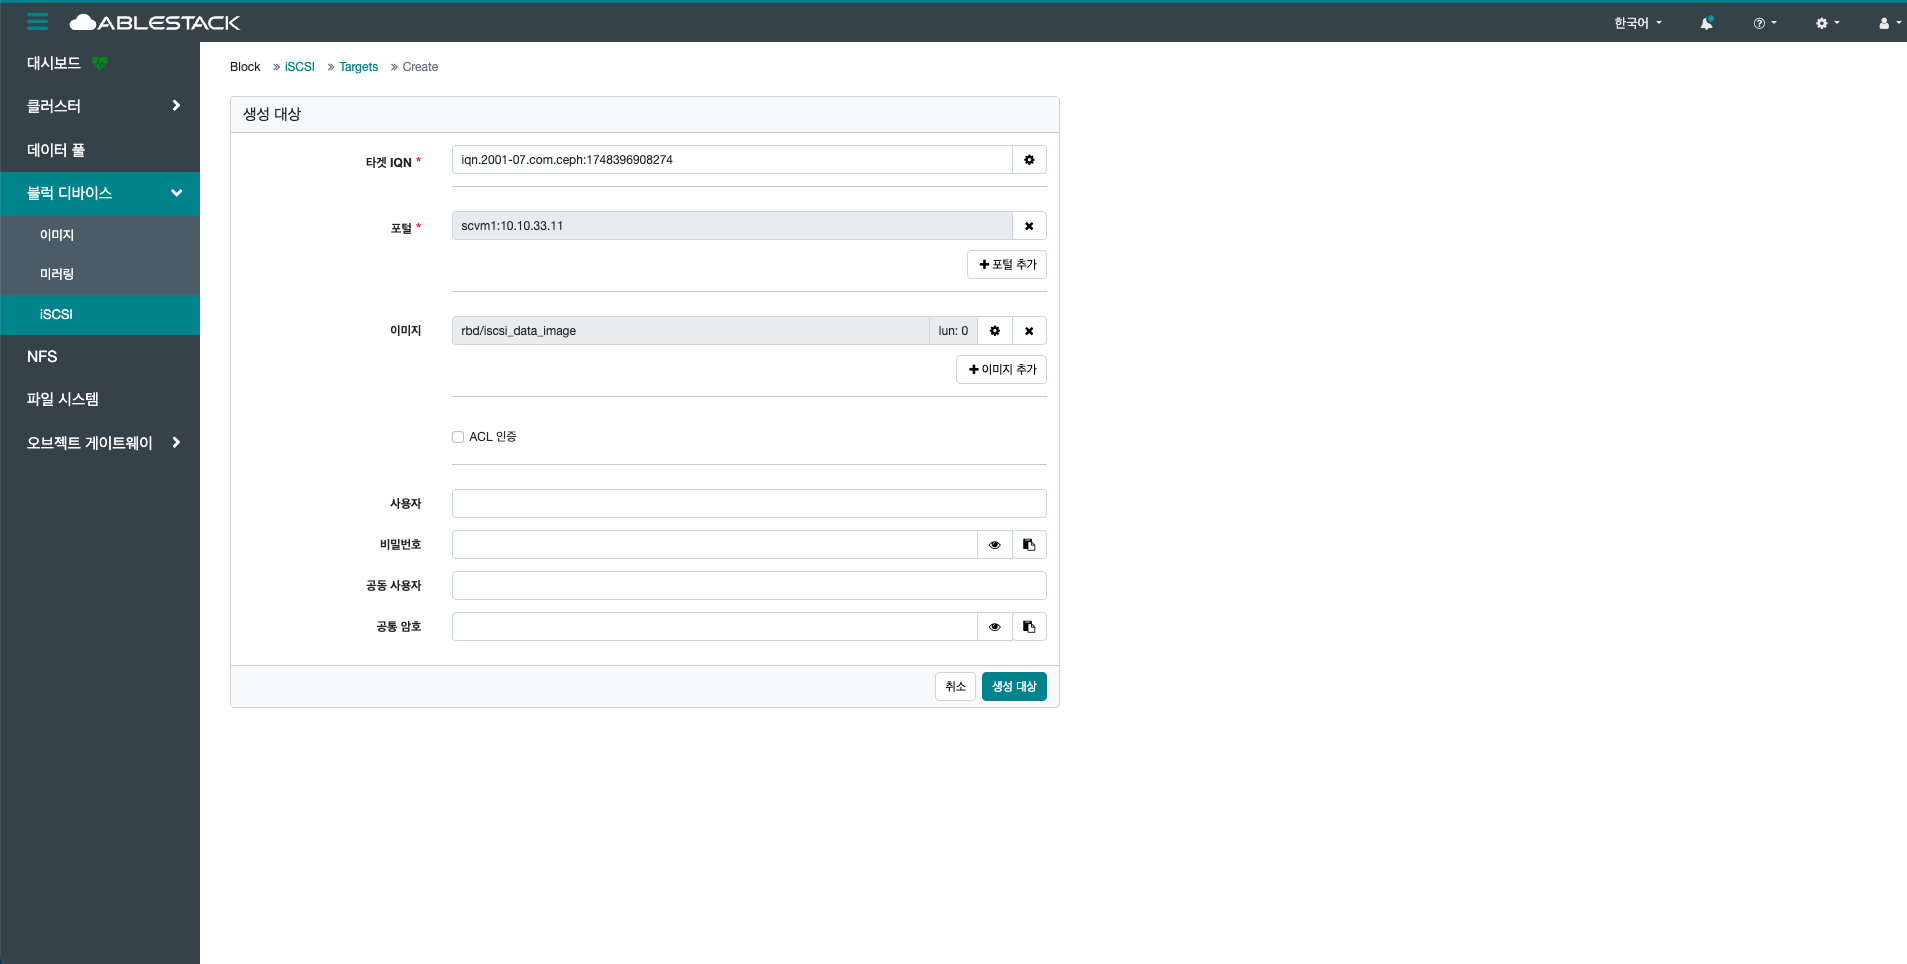Image resolution: width=1907 pixels, height=964 pixels.
Task: Show the 공통 암호 with eye icon
Action: coord(995,627)
